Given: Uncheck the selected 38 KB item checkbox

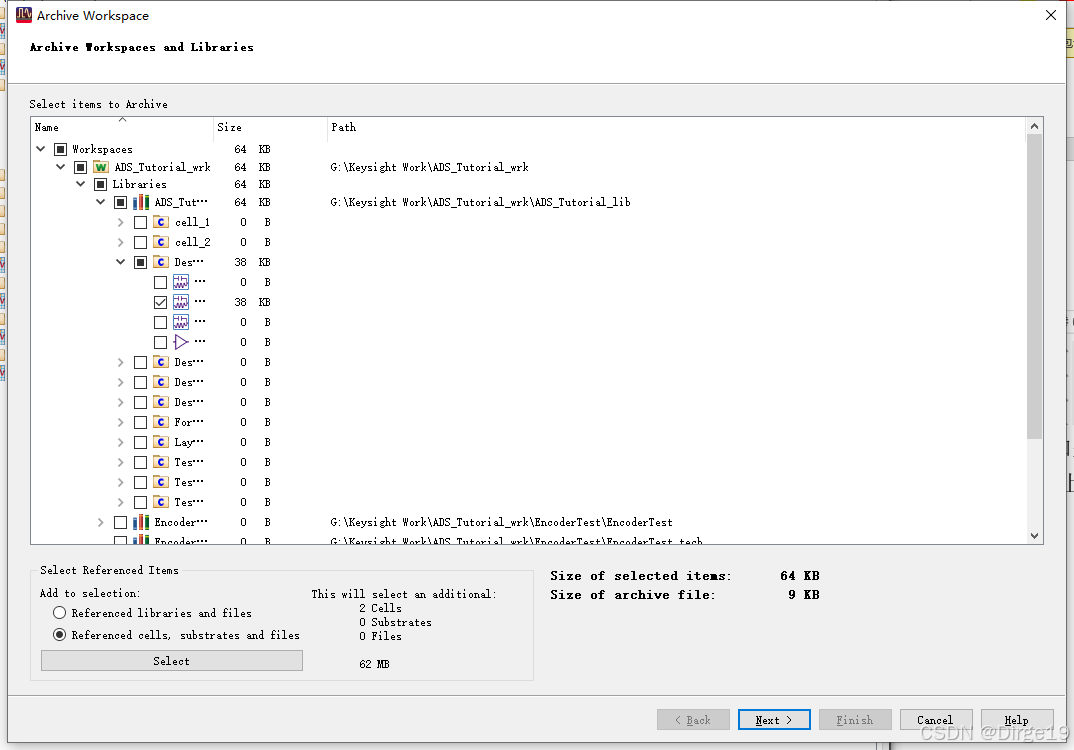Looking at the screenshot, I should 160,301.
